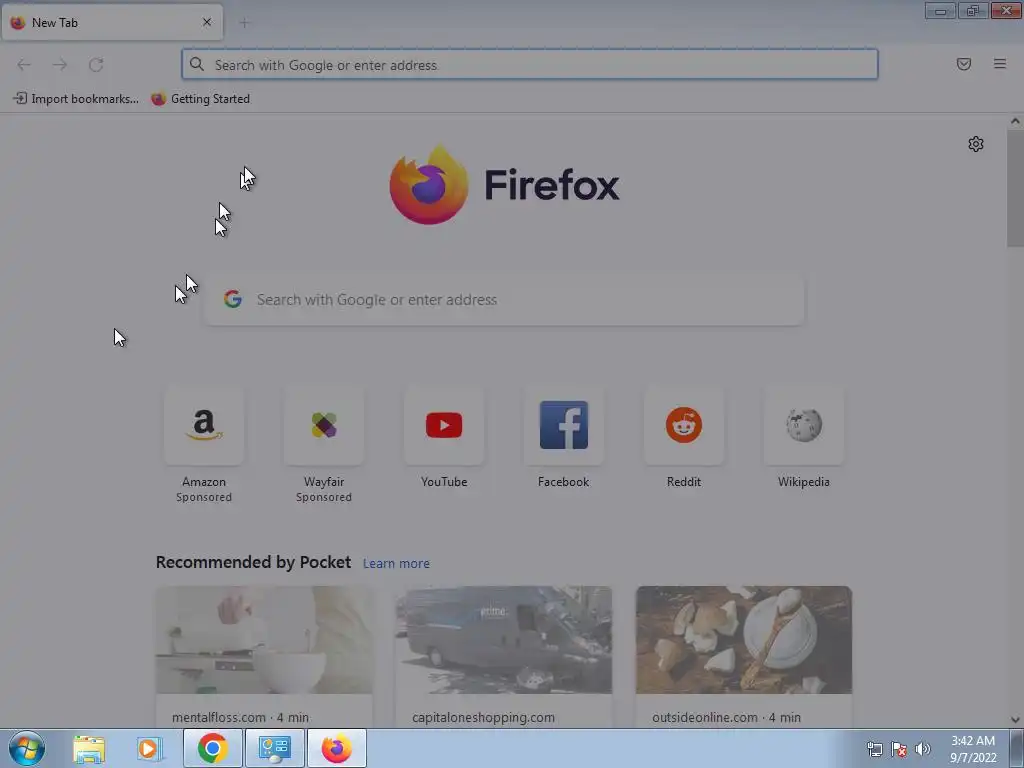This screenshot has height=768, width=1024.
Task: Click Learn more link beside Pocket
Action: point(396,564)
